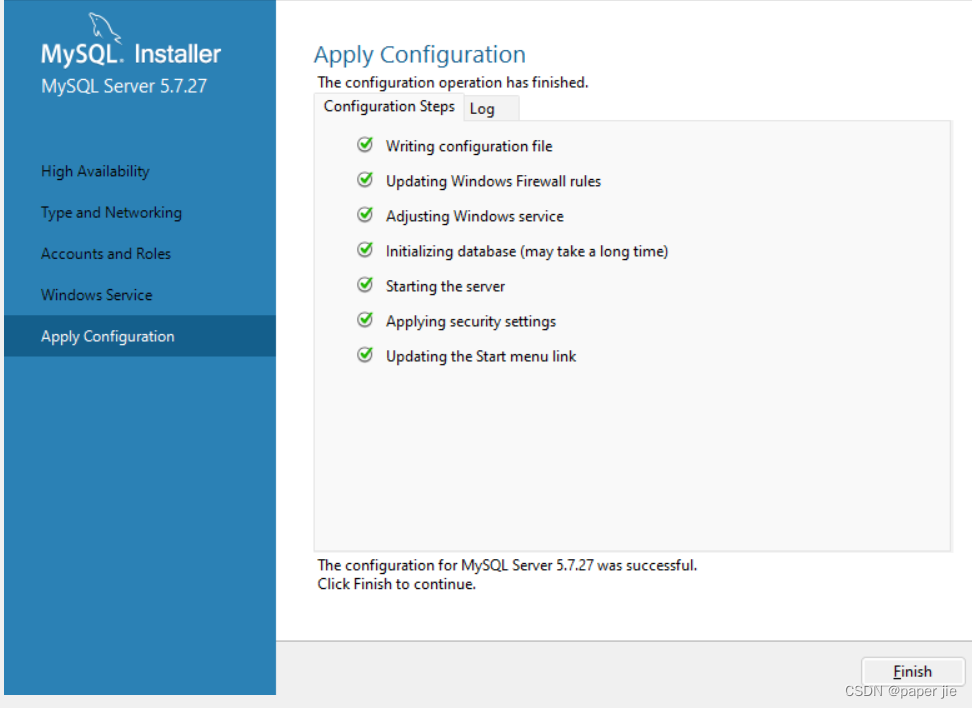
Task: Click check icon for Updating Windows Firewall rules
Action: 365,179
